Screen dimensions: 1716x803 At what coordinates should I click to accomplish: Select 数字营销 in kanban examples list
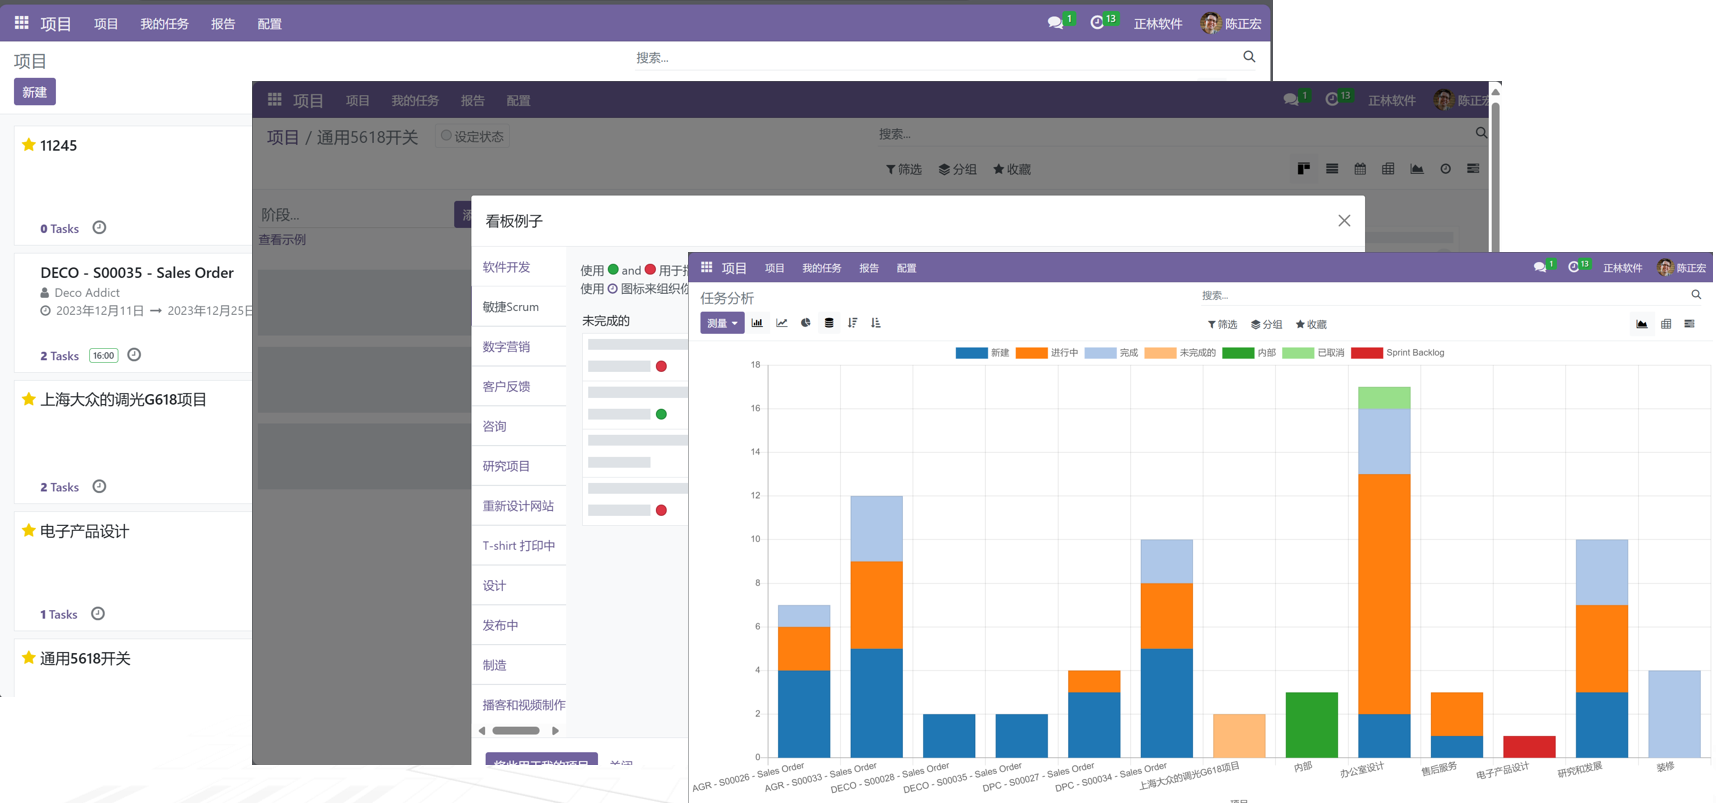(x=507, y=347)
